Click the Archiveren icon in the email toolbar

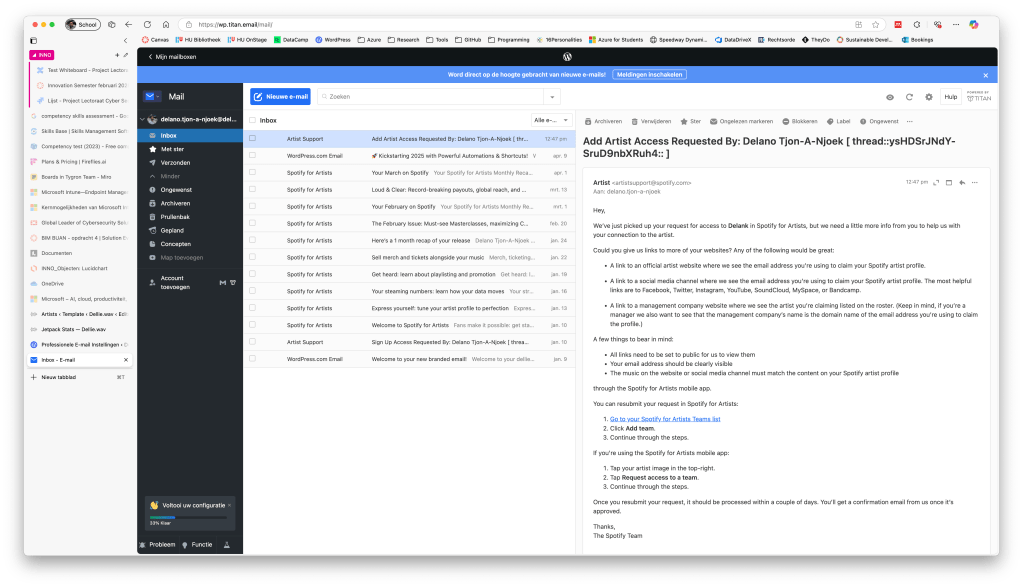pos(588,121)
